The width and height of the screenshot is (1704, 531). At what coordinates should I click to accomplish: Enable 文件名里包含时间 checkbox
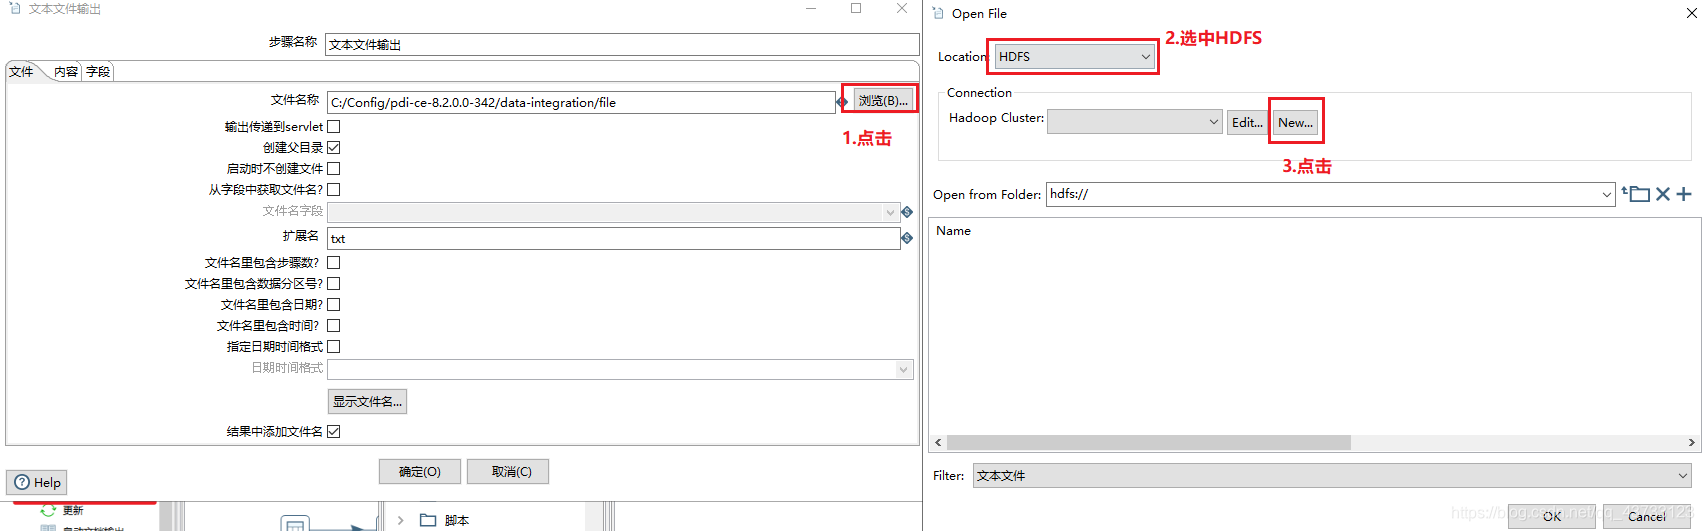[334, 326]
